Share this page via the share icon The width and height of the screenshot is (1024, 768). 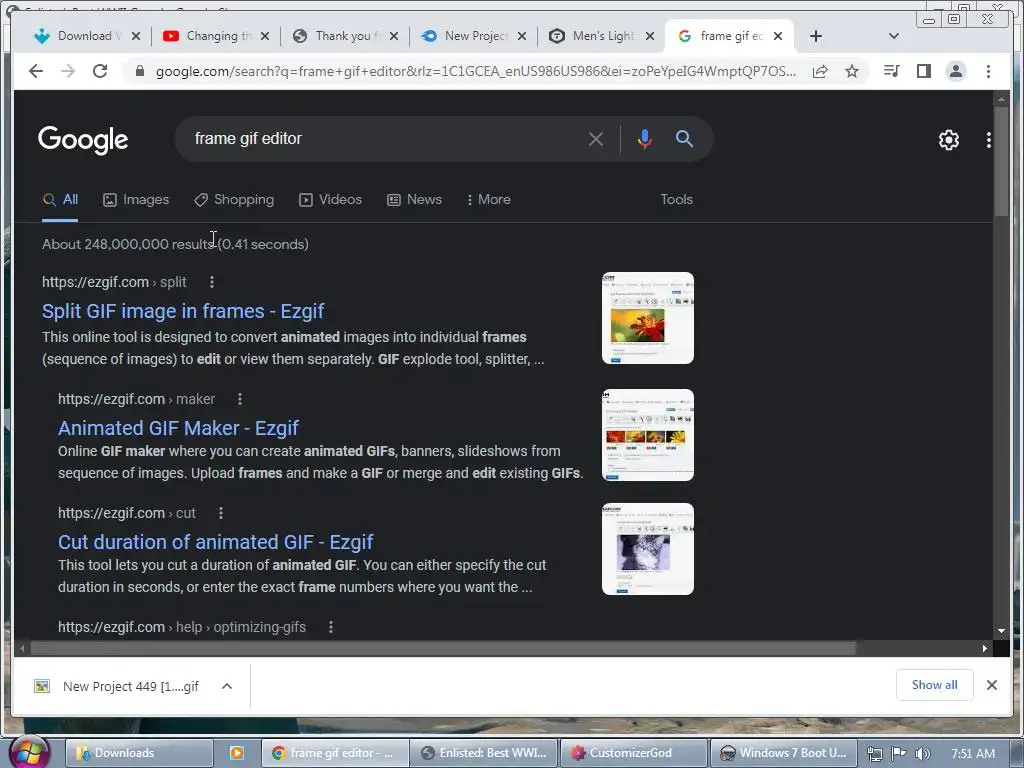820,71
